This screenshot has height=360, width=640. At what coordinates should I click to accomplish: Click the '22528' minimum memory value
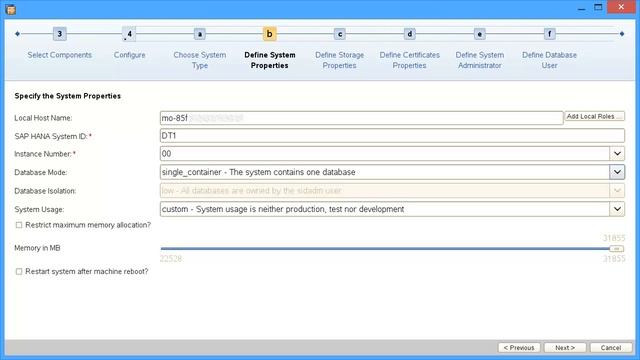pos(171,259)
